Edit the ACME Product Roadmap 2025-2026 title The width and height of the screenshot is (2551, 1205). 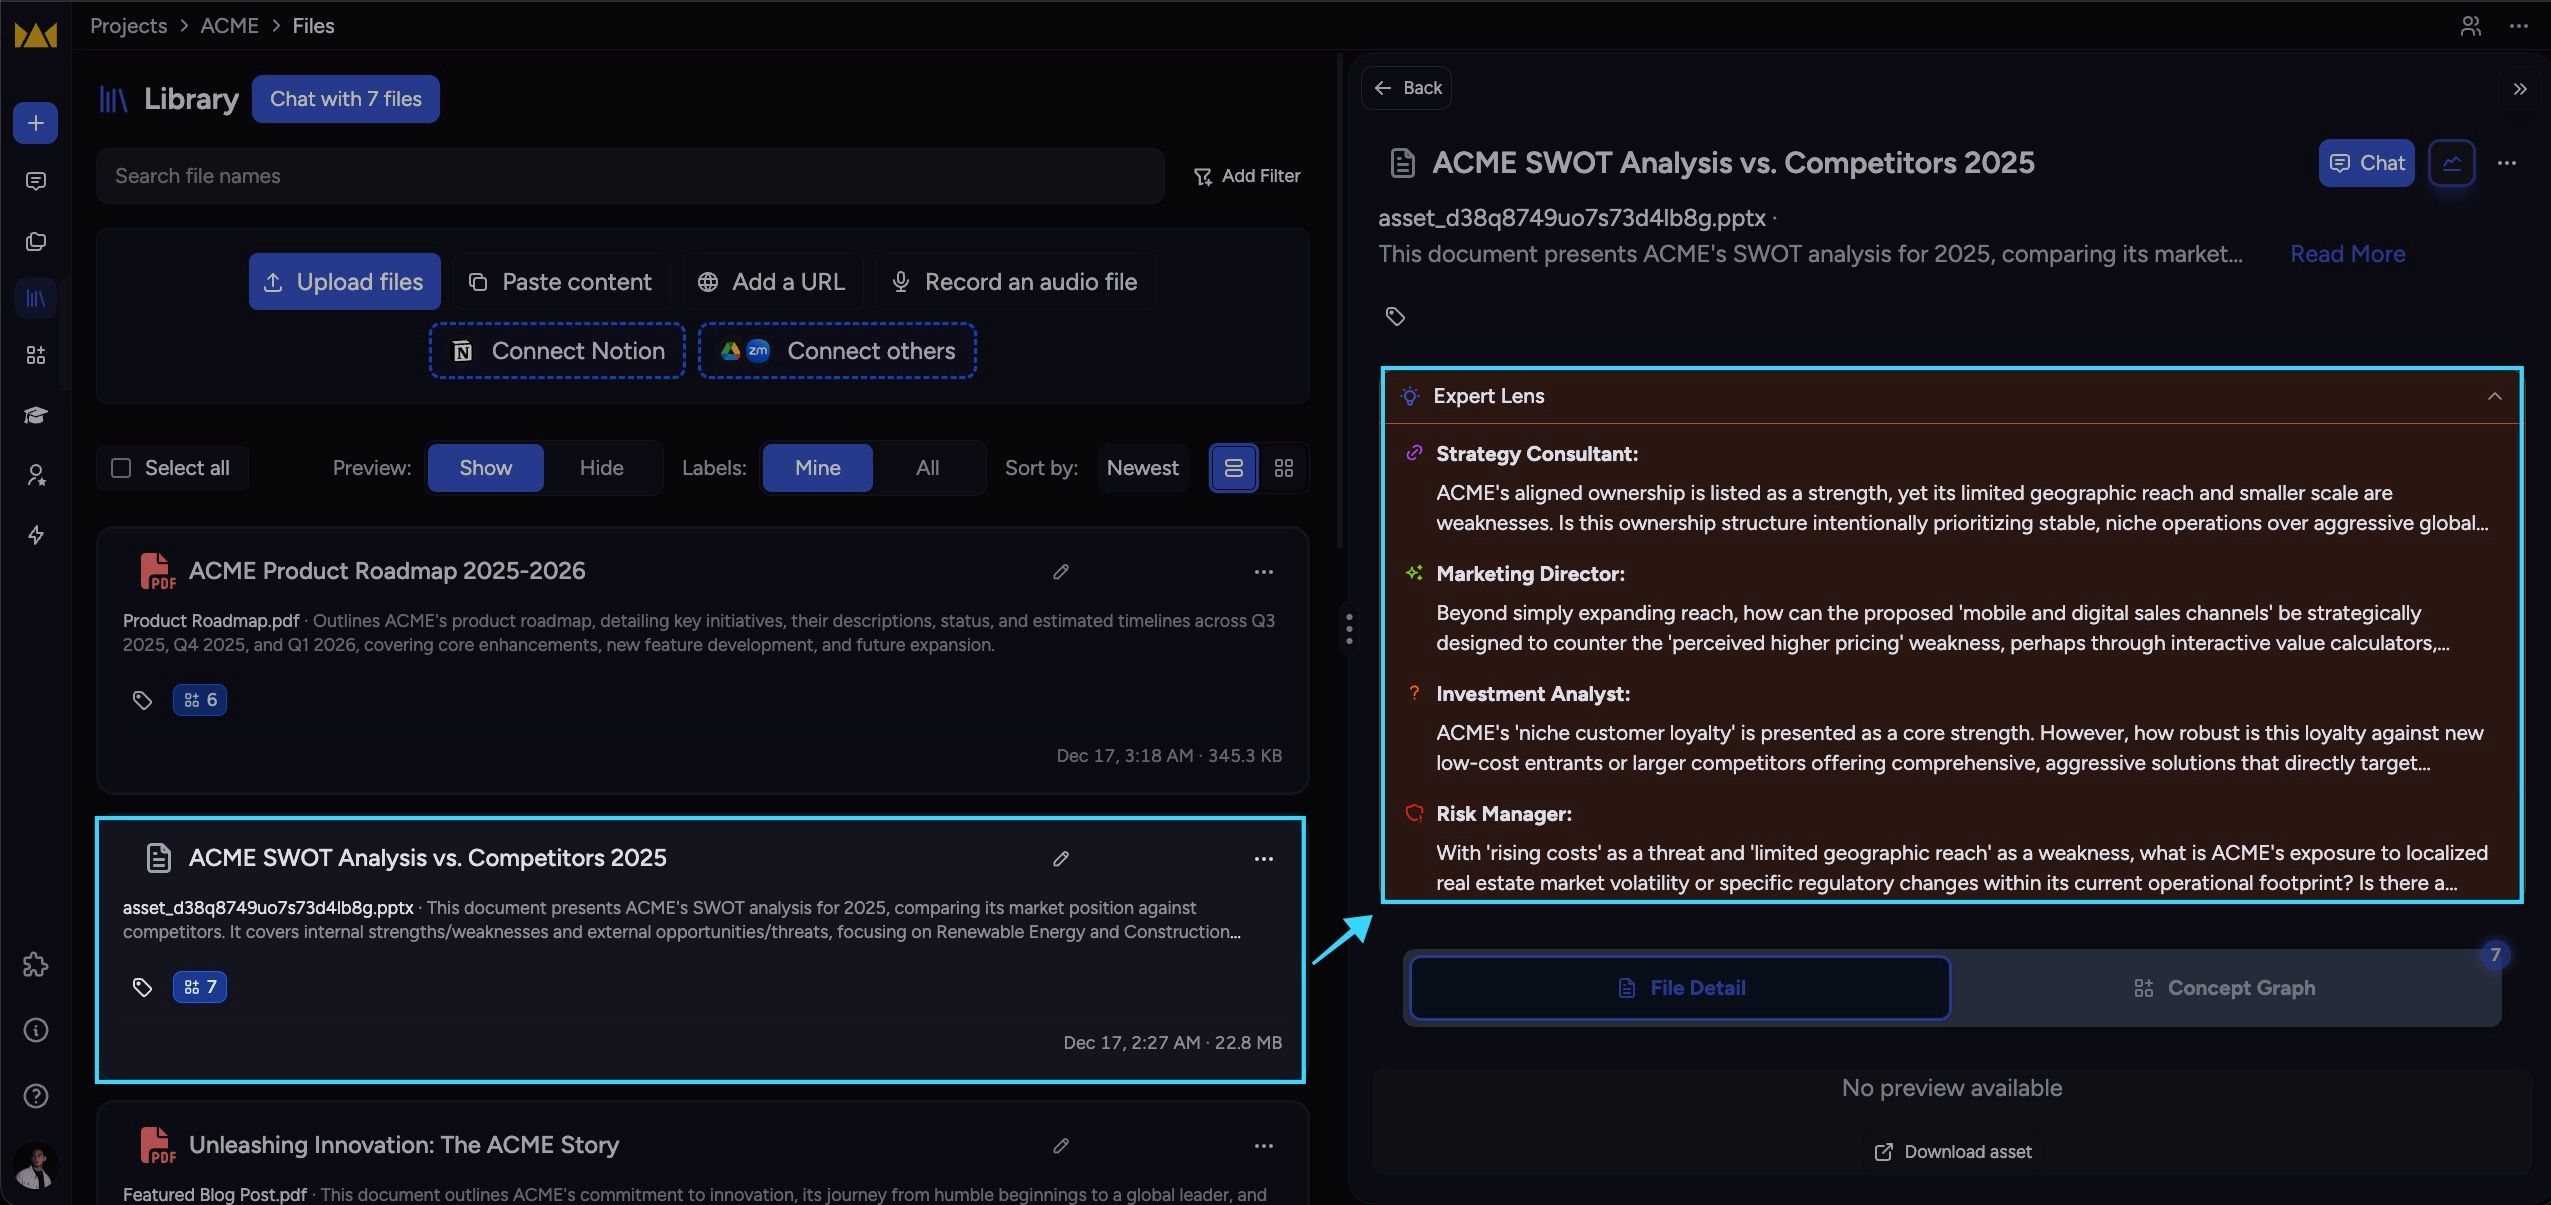[x=1061, y=571]
